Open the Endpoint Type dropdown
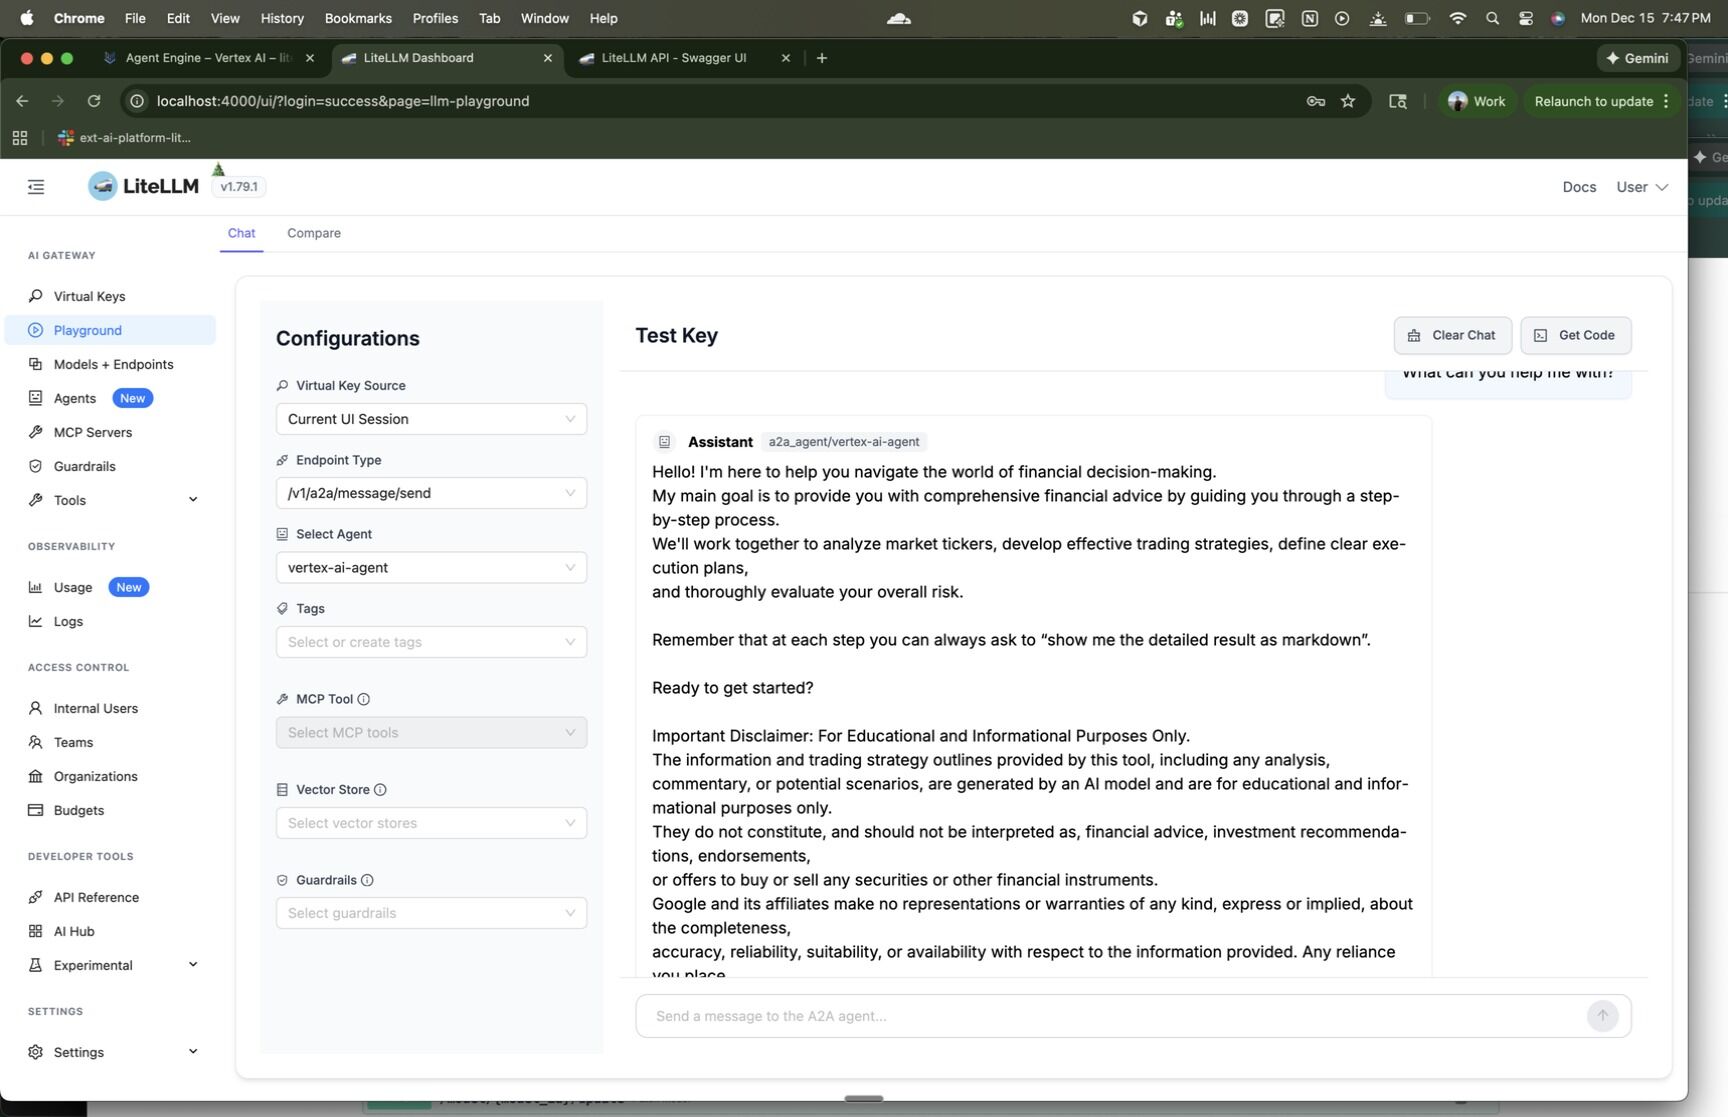Viewport: 1728px width, 1117px height. pos(431,493)
